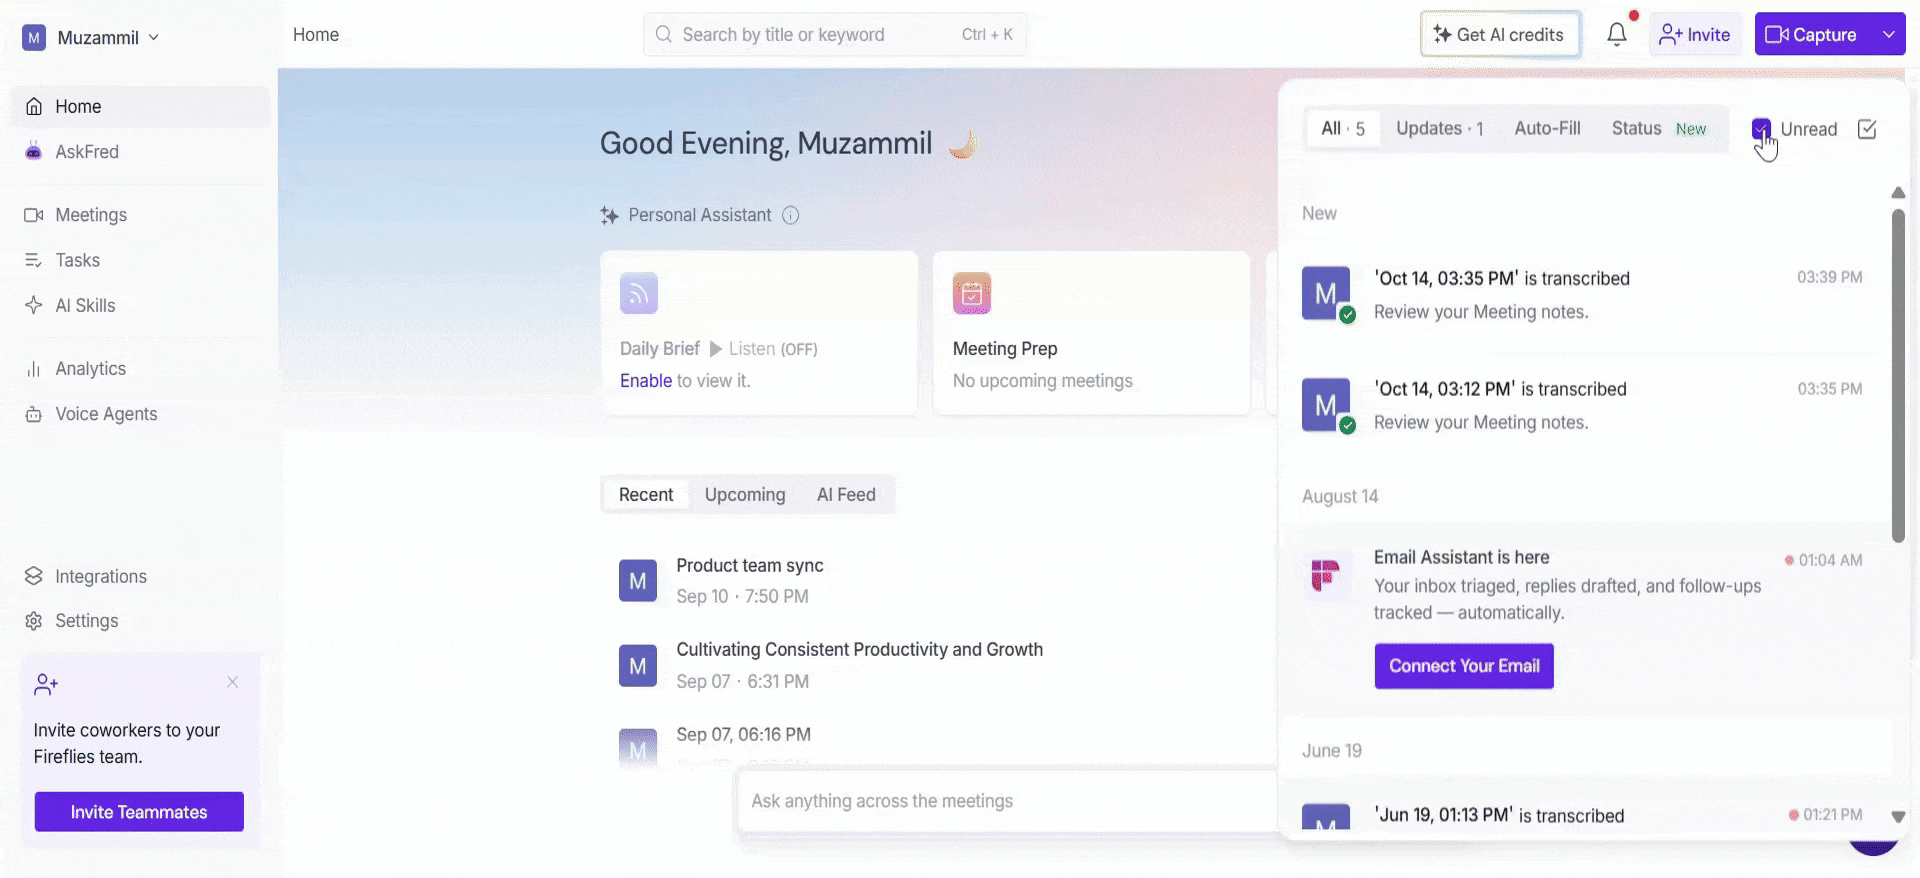Screen dimensions: 1920x878
Task: Click the Ask anything across meetings field
Action: tap(1007, 801)
